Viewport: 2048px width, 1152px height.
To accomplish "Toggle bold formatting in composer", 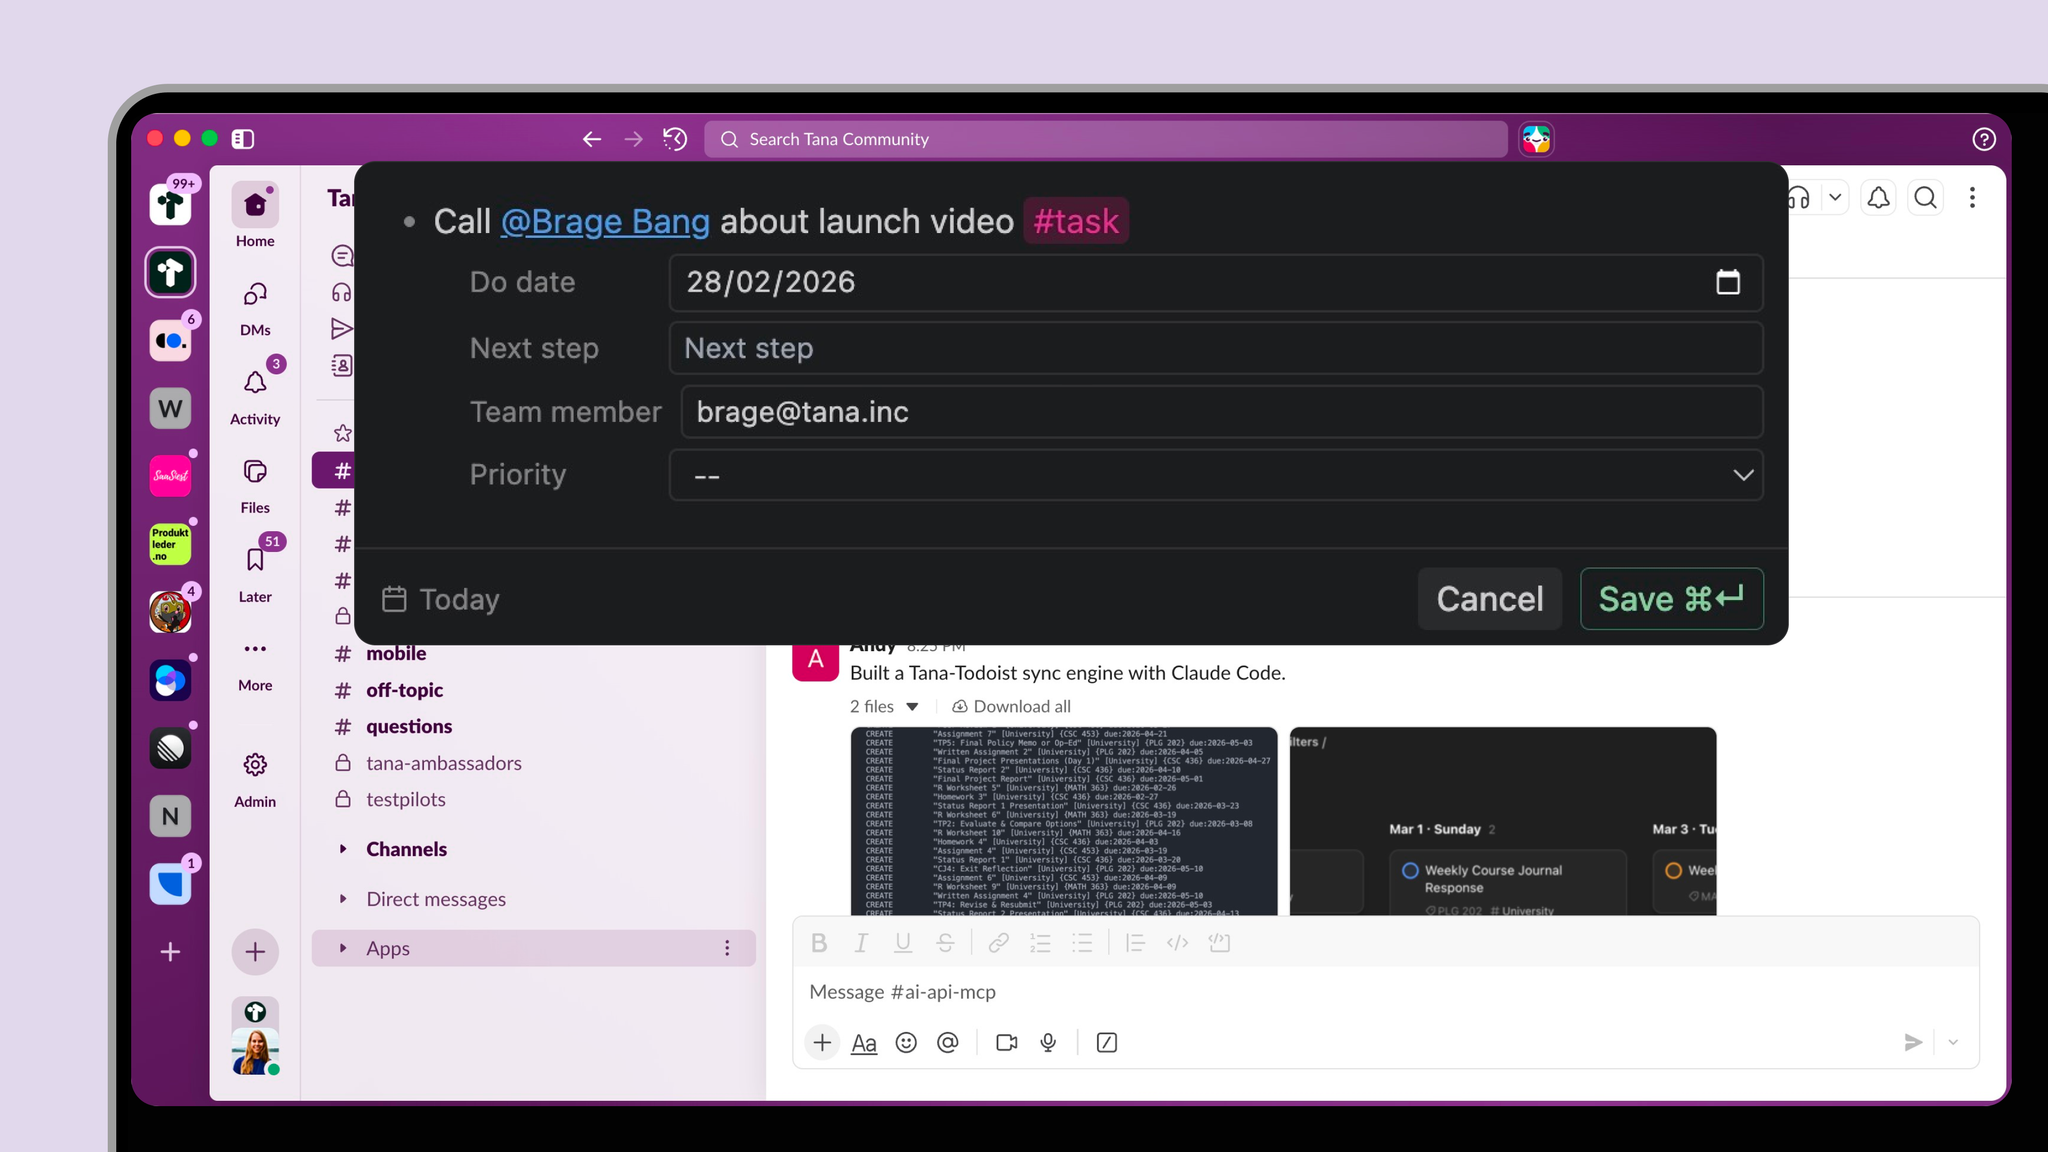I will [x=819, y=943].
